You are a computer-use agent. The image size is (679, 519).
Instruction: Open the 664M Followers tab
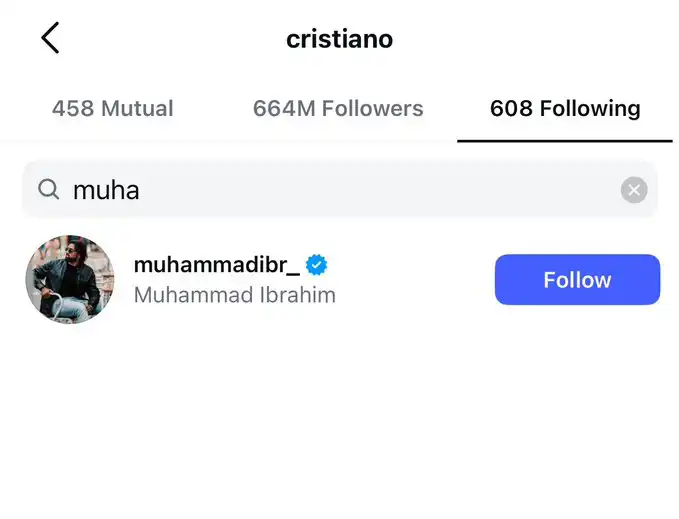[x=338, y=109]
